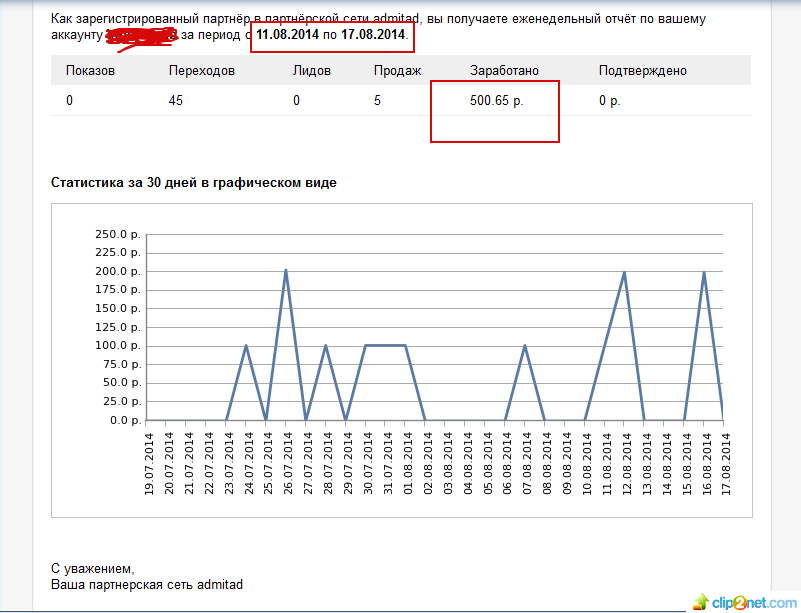Click the end date 17.08.2014
This screenshot has height=613, width=801.
point(373,35)
